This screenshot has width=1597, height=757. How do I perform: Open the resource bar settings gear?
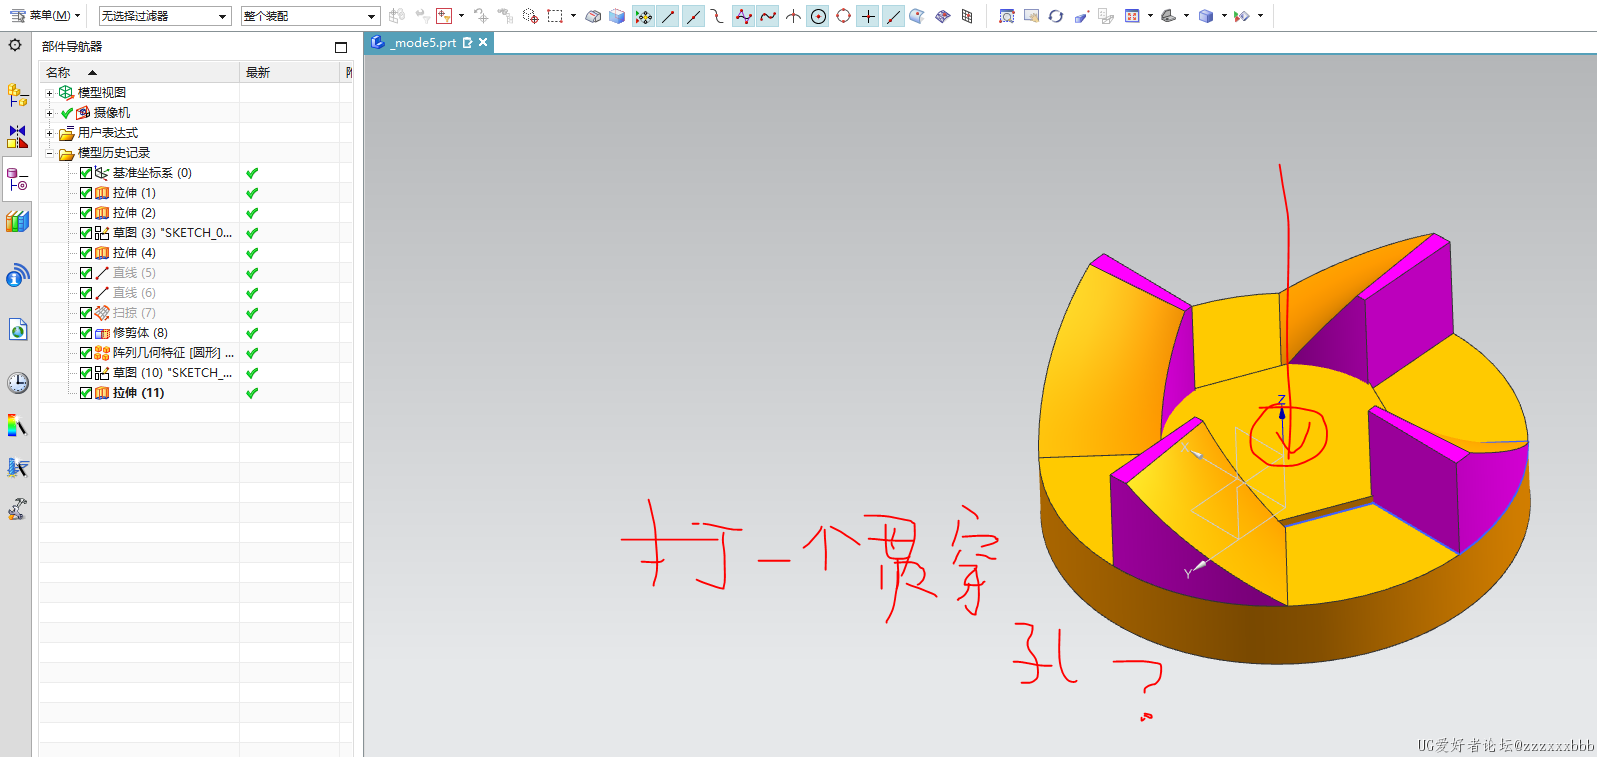pyautogui.click(x=15, y=45)
